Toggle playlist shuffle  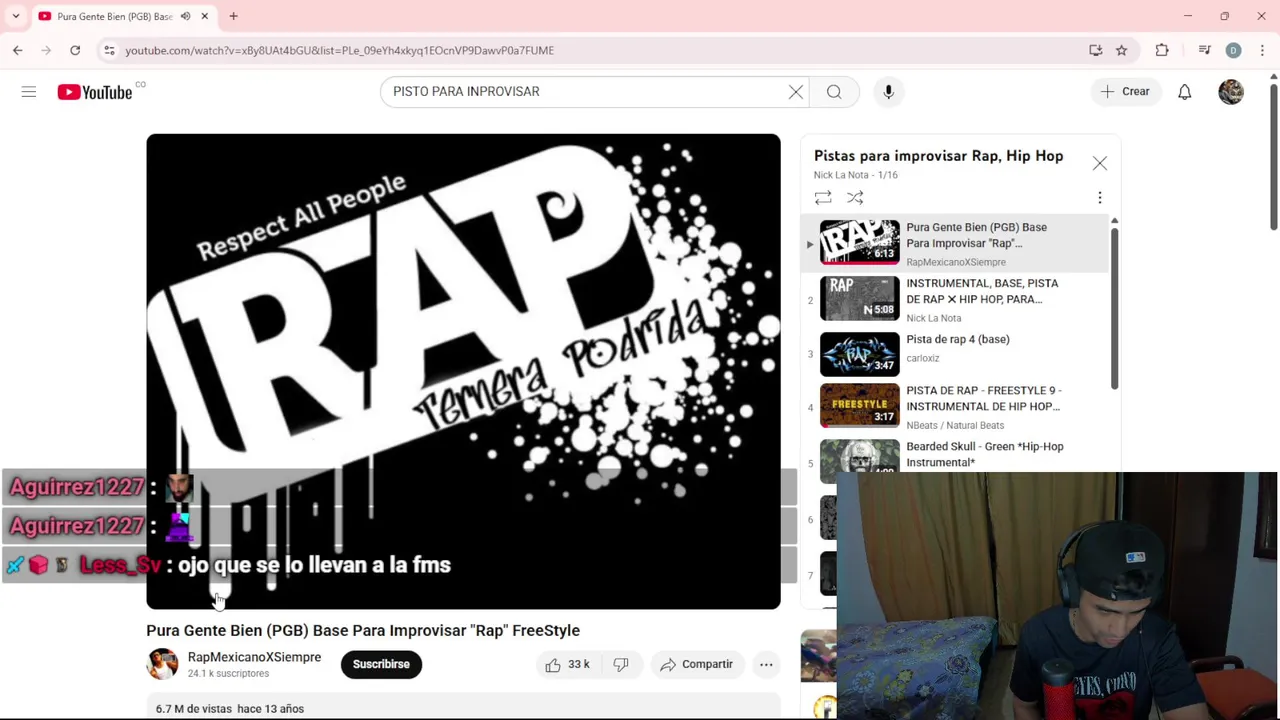point(855,198)
